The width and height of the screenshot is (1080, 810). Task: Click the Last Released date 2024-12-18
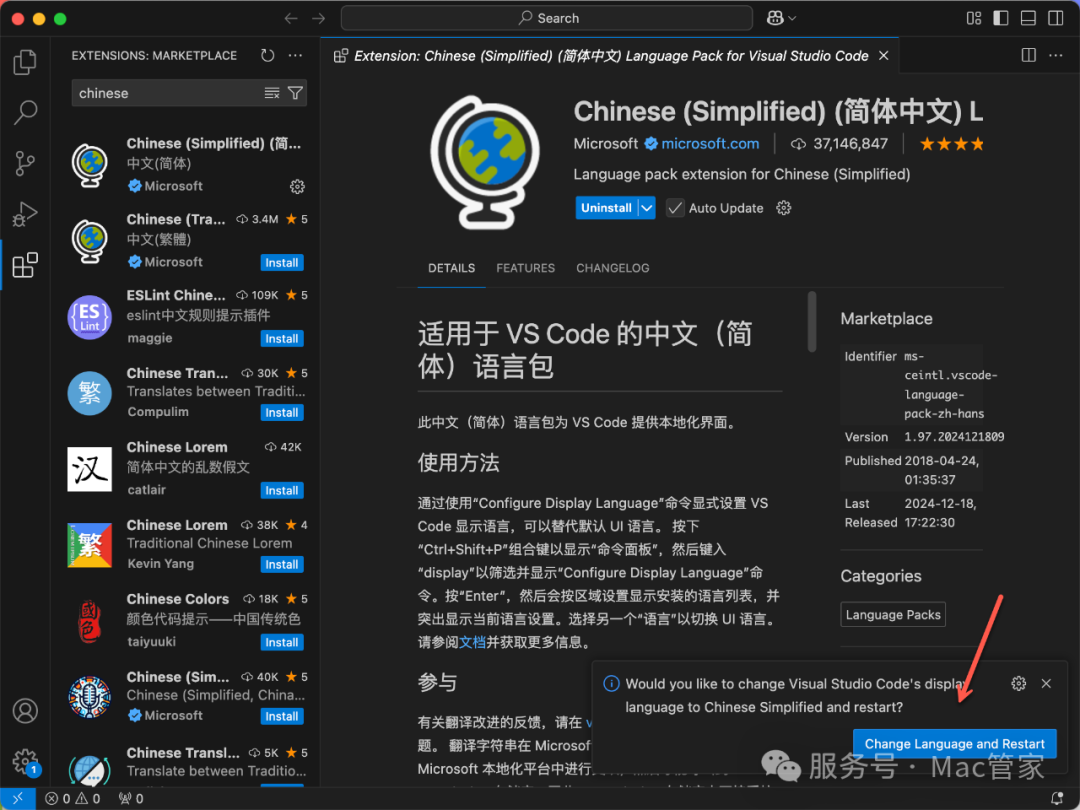(940, 513)
